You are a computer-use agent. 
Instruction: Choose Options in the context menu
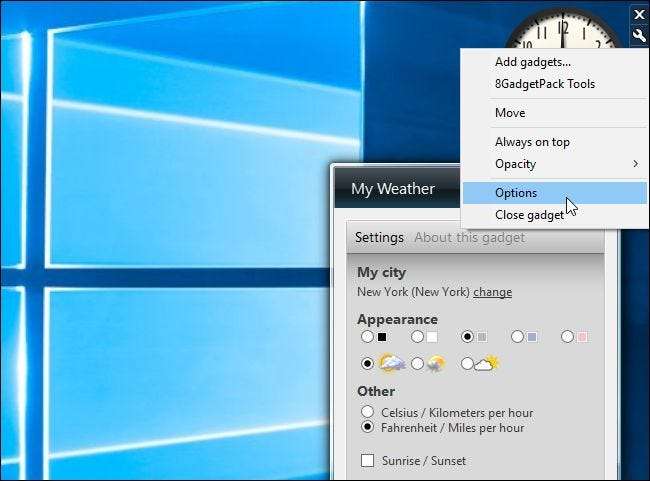(555, 193)
